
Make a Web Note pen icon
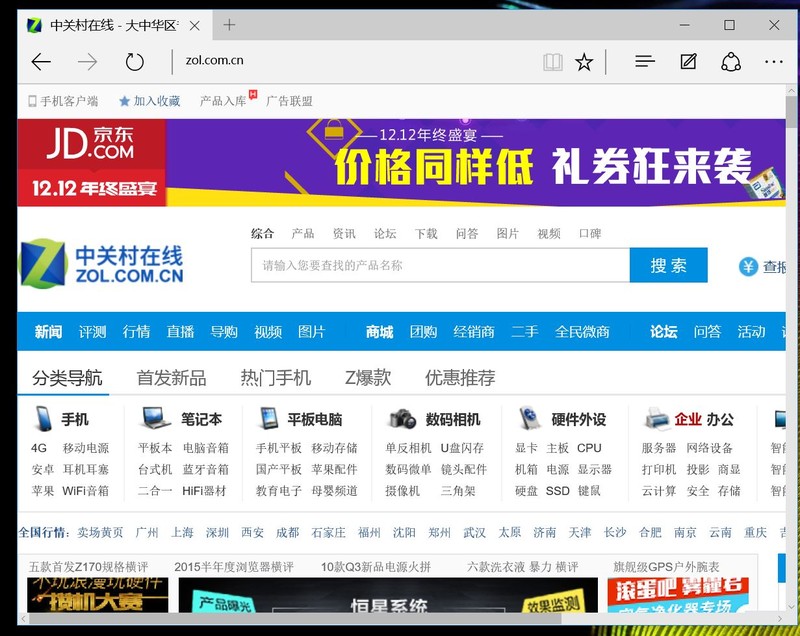coord(688,62)
